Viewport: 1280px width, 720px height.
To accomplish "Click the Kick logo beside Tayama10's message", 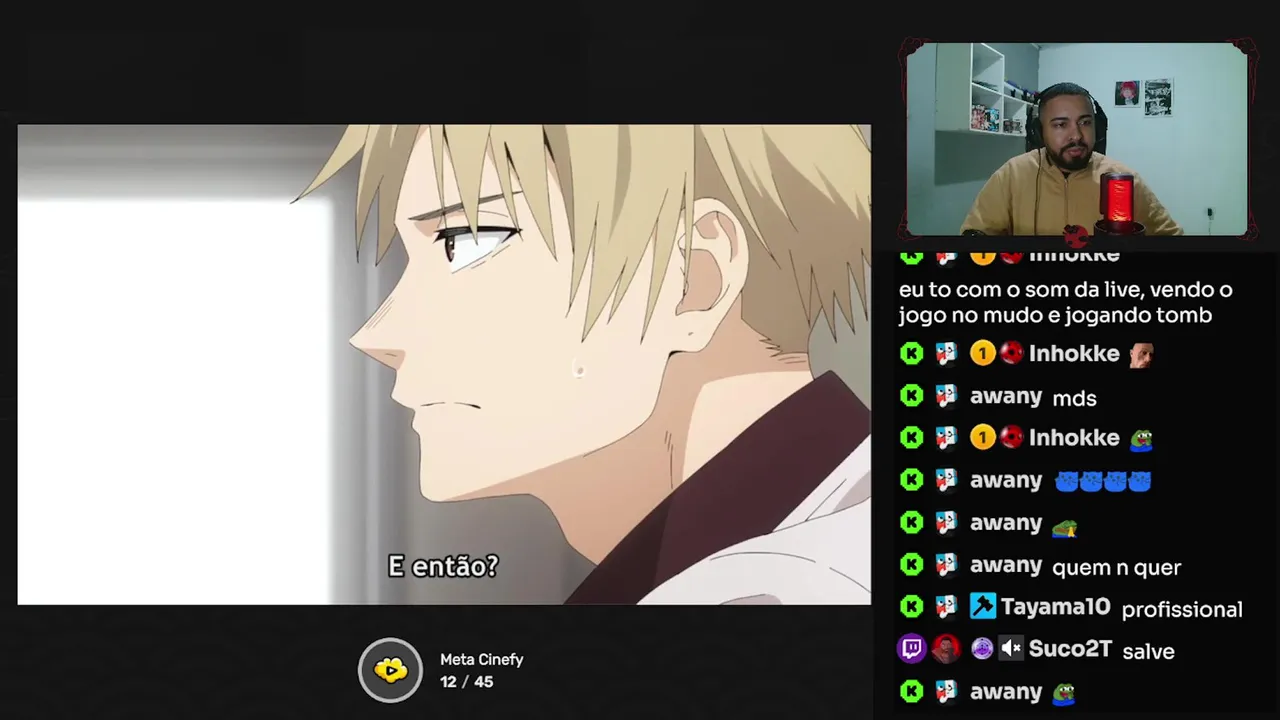I will coord(912,606).
